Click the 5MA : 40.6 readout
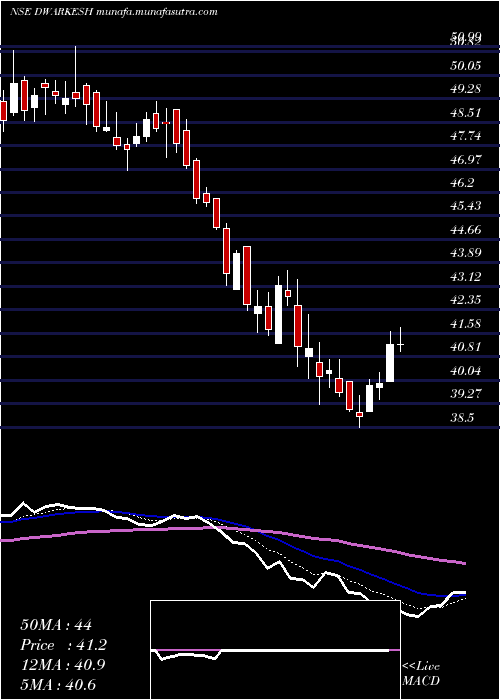This screenshot has width=500, height=700. pyautogui.click(x=58, y=685)
